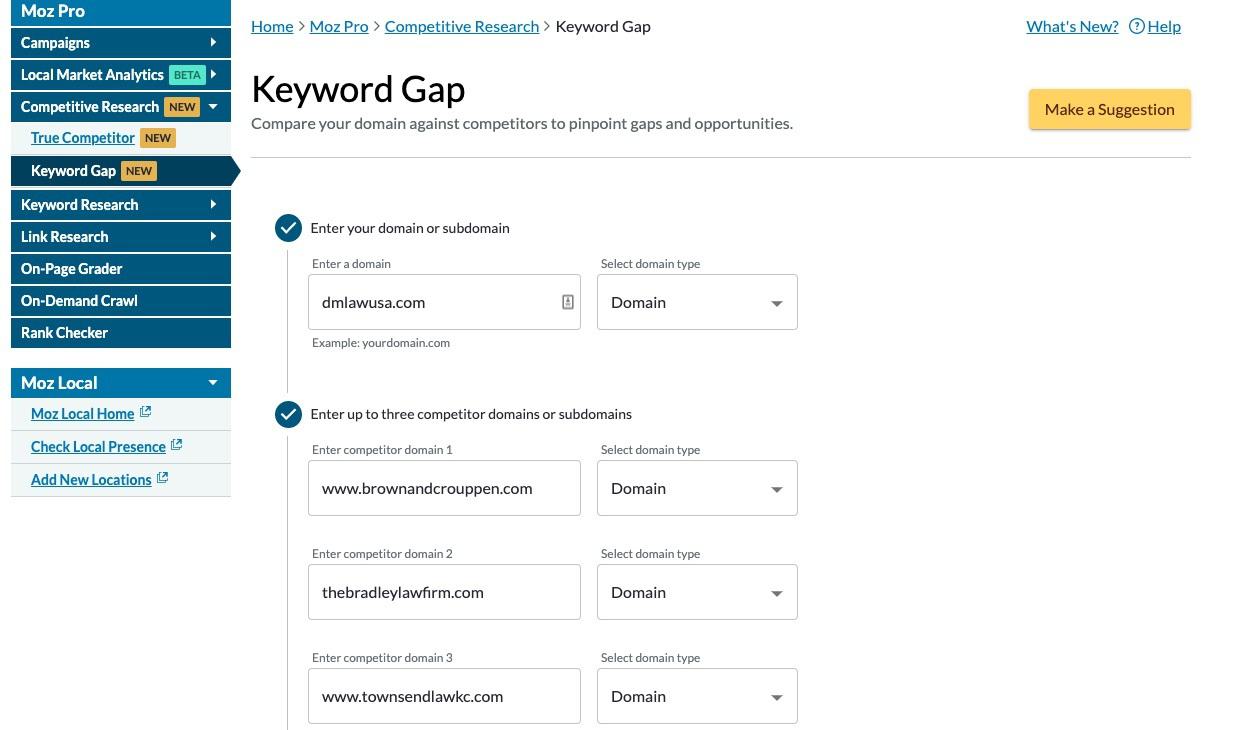
Task: Collapse the Competitive Research sidebar section
Action: tap(213, 106)
